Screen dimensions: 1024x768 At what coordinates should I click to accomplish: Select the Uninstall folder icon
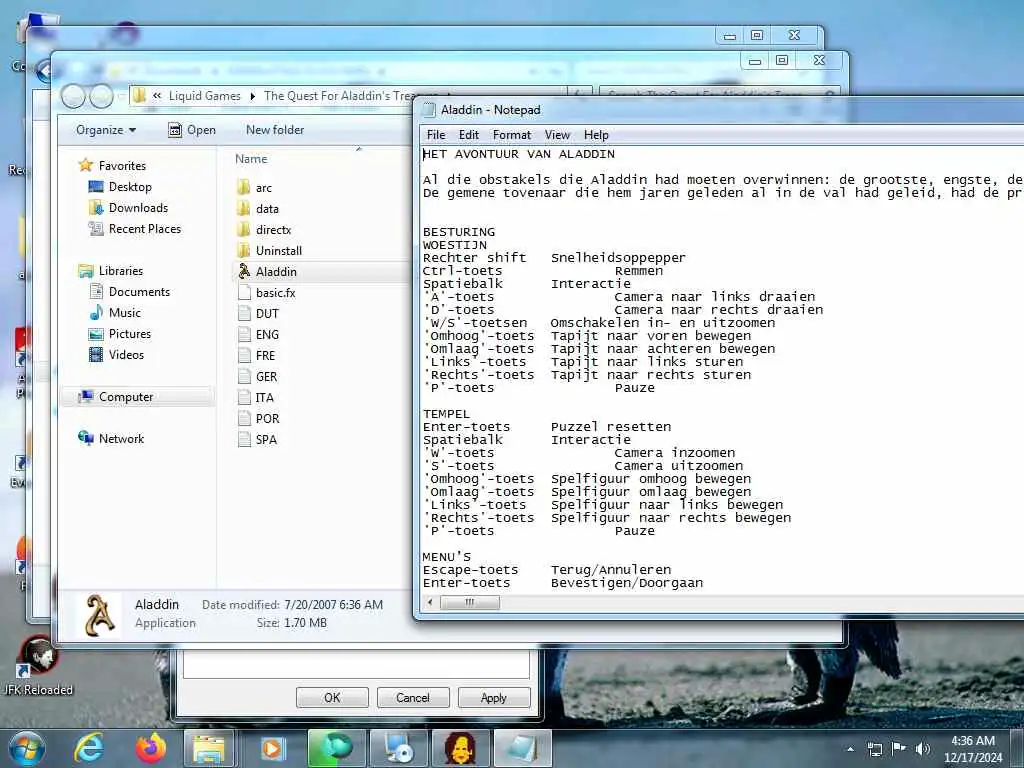coord(244,251)
